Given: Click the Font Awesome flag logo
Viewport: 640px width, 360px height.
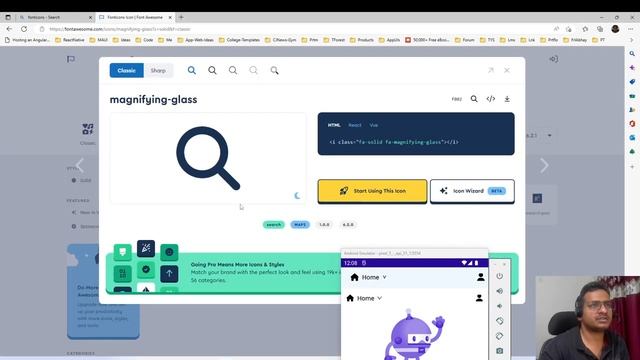Looking at the screenshot, I should [x=71, y=59].
